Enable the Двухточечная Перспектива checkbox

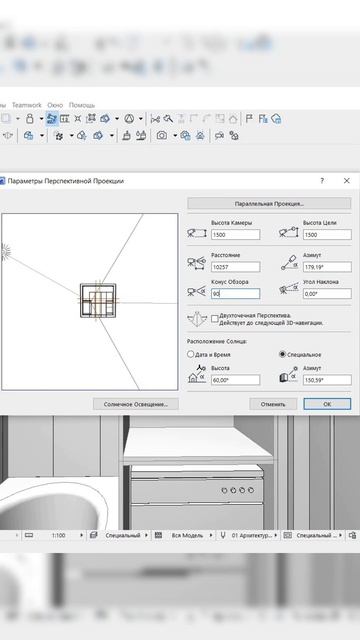(215, 319)
